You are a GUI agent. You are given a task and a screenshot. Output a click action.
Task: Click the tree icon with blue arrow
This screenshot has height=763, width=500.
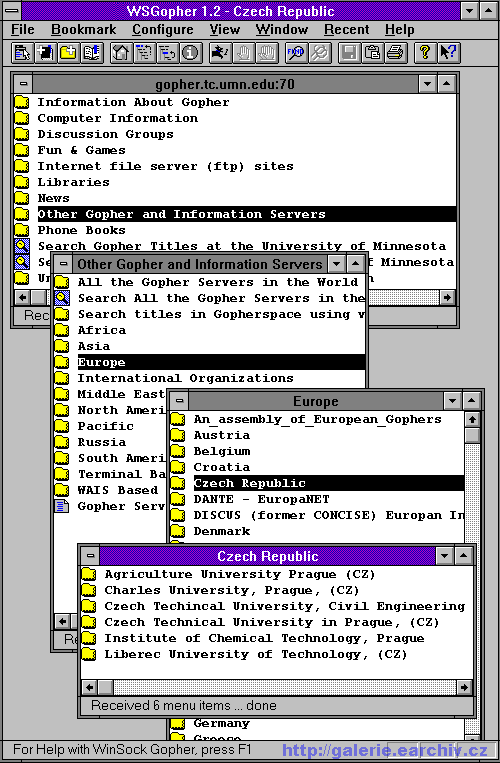pos(168,52)
